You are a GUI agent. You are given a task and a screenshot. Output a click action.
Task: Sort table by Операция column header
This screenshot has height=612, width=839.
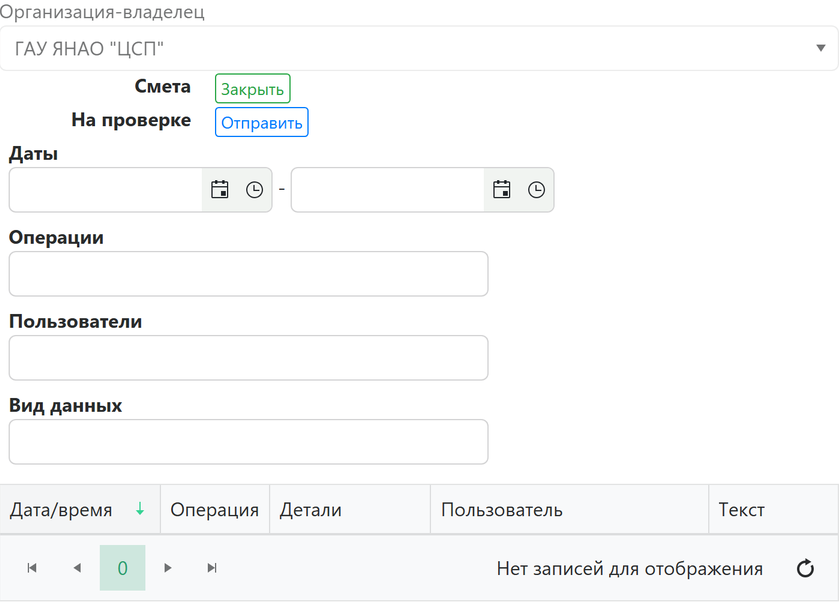[x=215, y=510]
